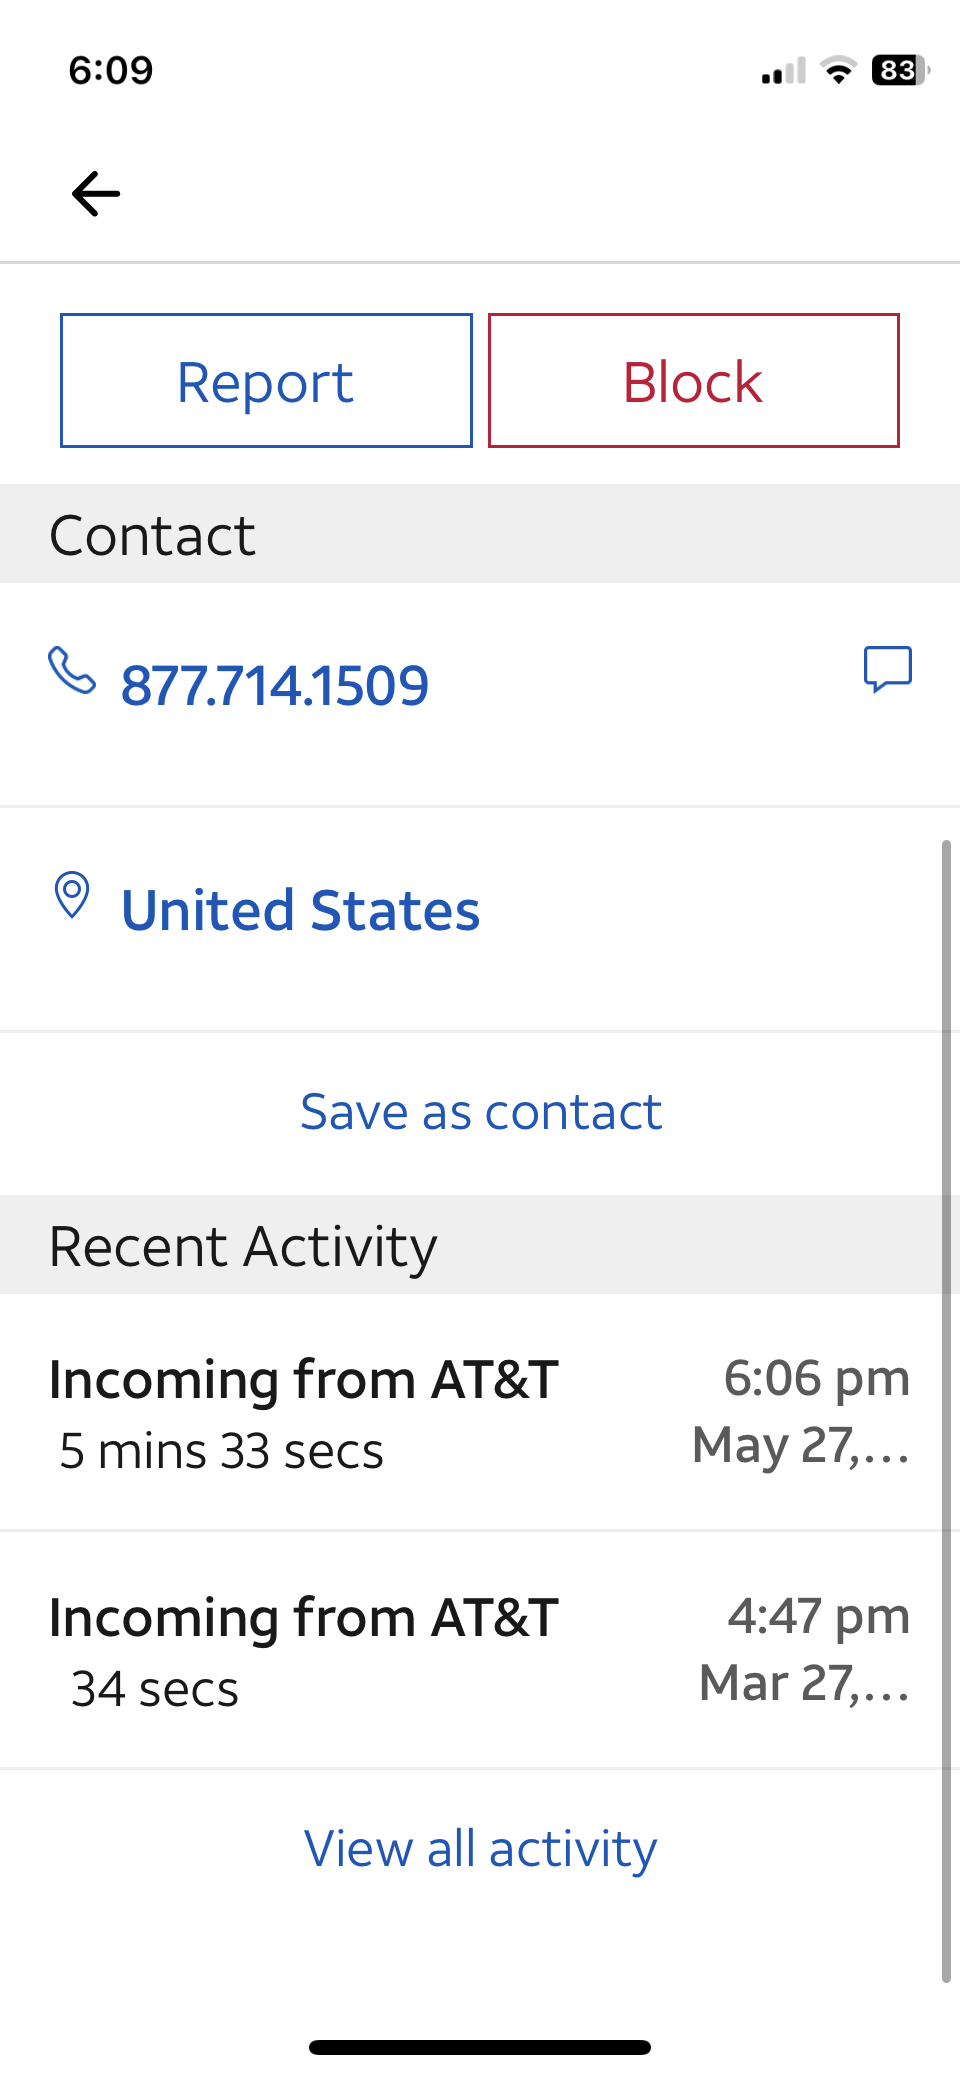
Task: Tap the home indicator bar
Action: point(480,2047)
